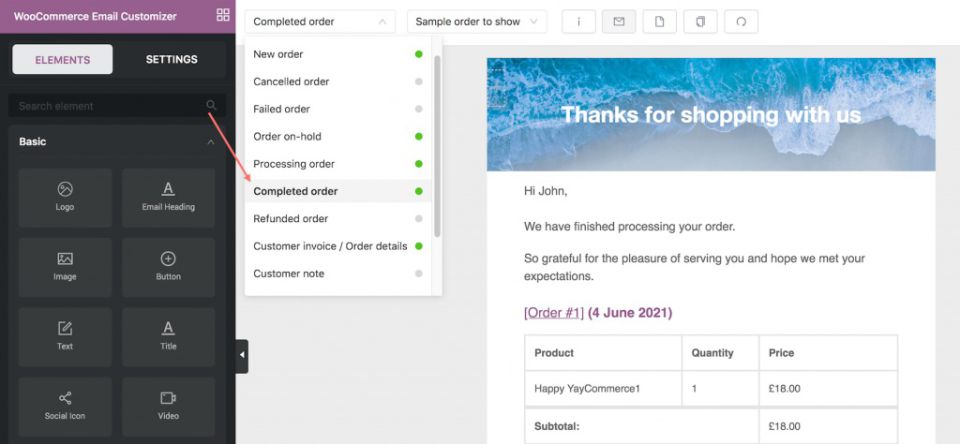The width and height of the screenshot is (960, 444).
Task: Open the Sample order to show dropdown
Action: [x=477, y=21]
